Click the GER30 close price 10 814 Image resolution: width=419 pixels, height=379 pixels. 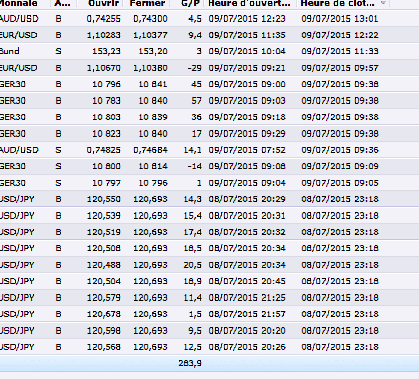click(x=153, y=166)
